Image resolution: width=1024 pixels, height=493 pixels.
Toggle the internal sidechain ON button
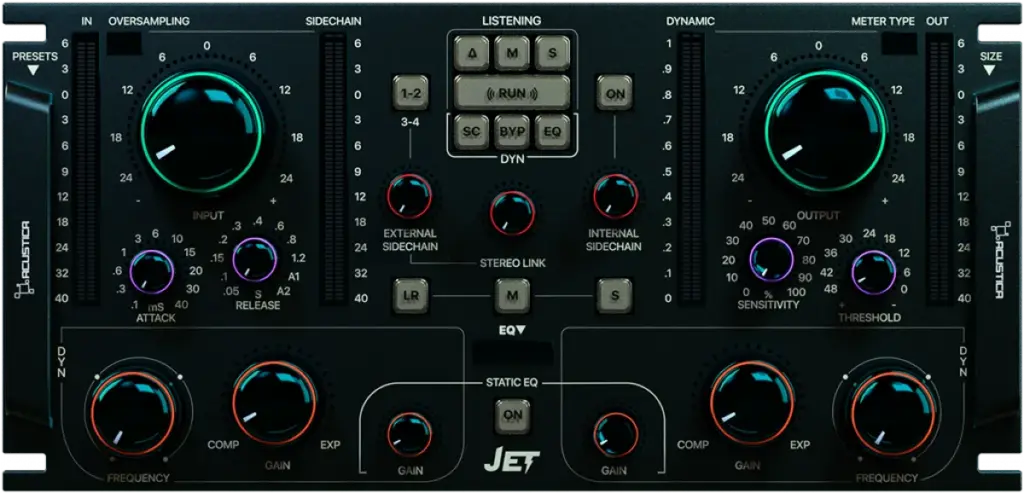(x=615, y=93)
